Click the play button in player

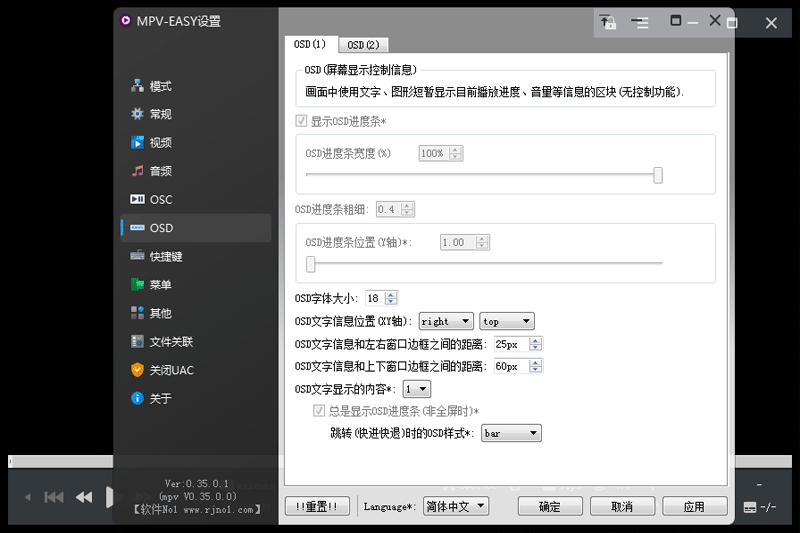(109, 497)
